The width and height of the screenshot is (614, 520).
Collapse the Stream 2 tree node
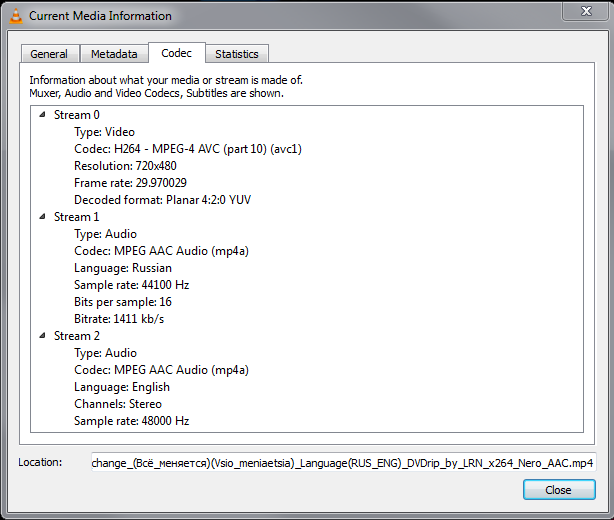coord(42,336)
